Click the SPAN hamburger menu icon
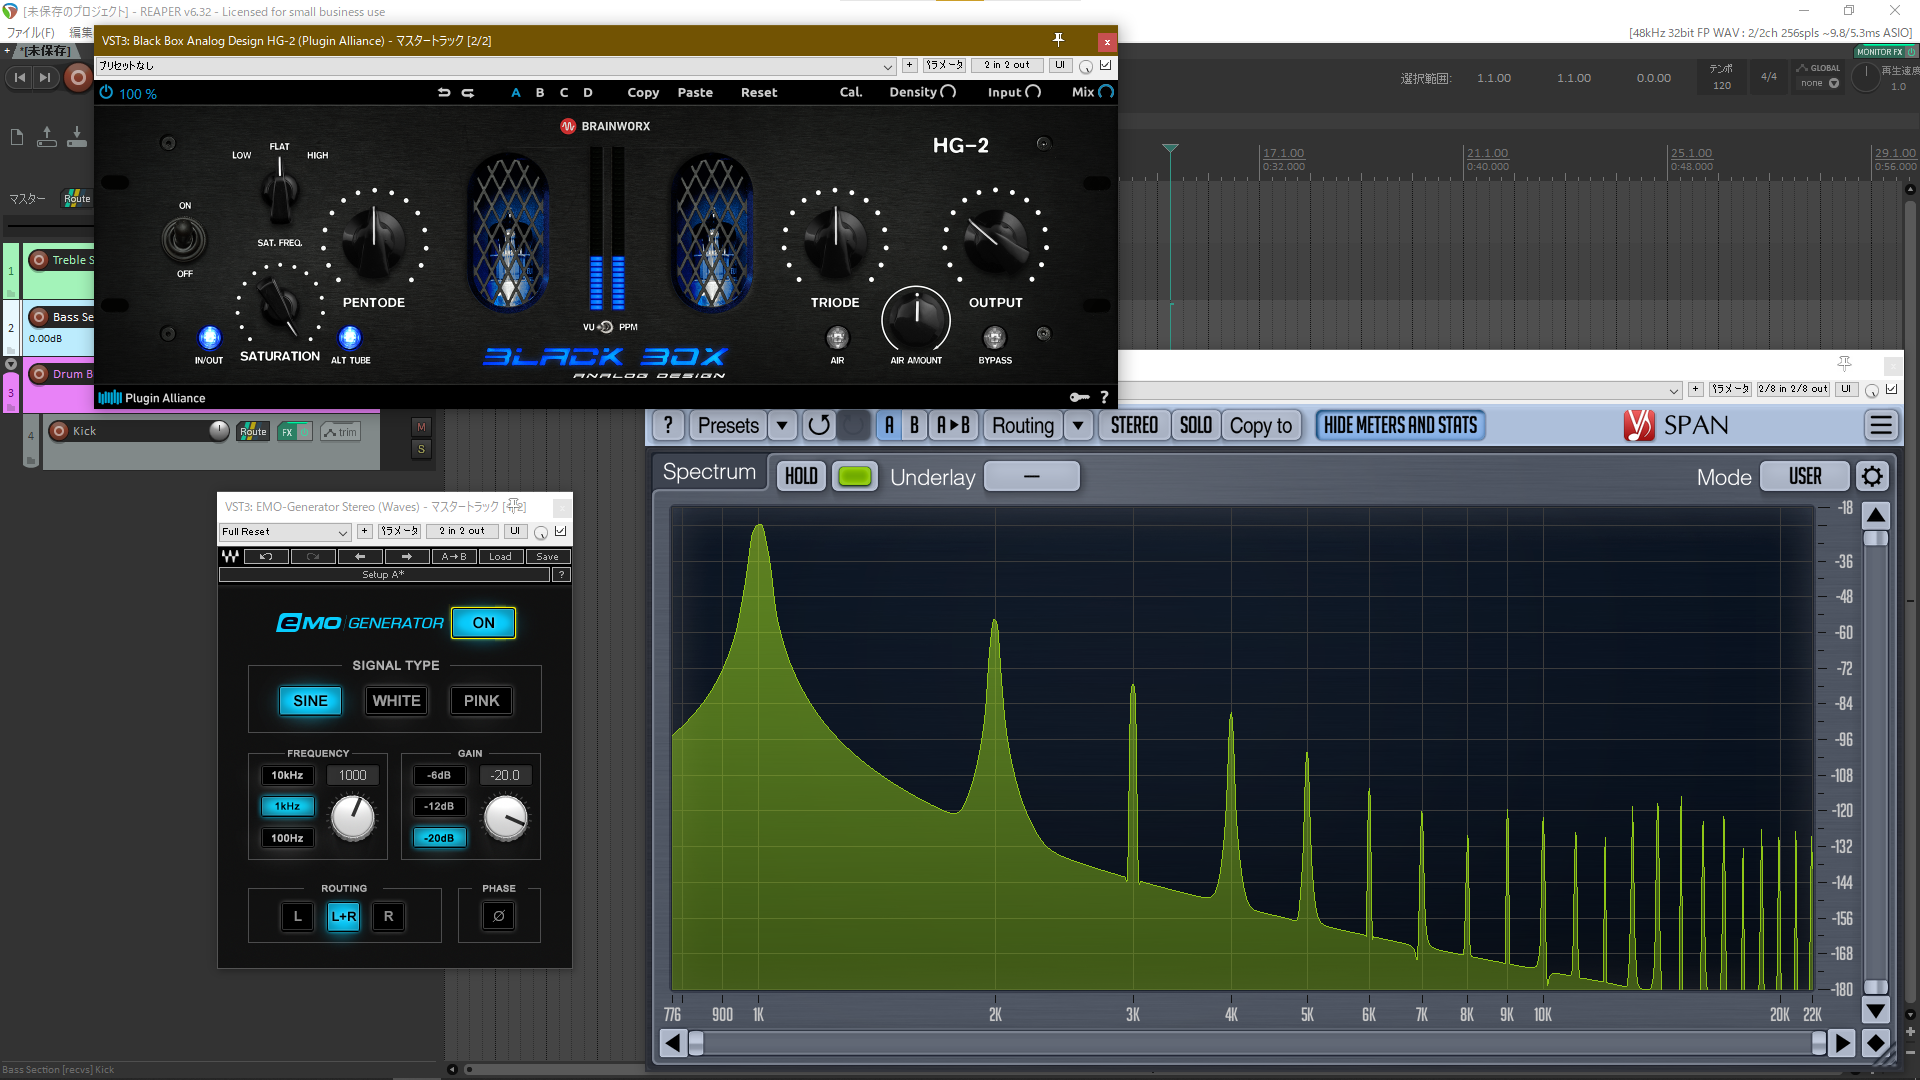The image size is (1920, 1080). pos(1881,426)
